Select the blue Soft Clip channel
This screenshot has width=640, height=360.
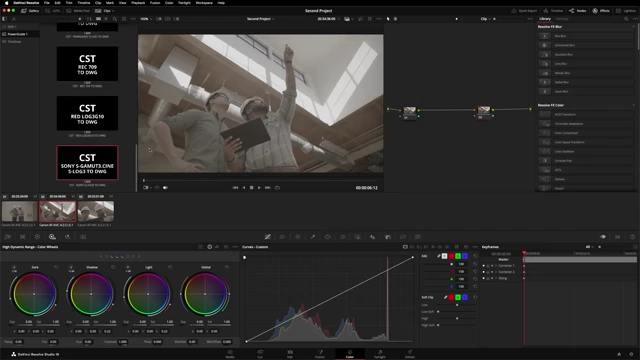(465, 297)
